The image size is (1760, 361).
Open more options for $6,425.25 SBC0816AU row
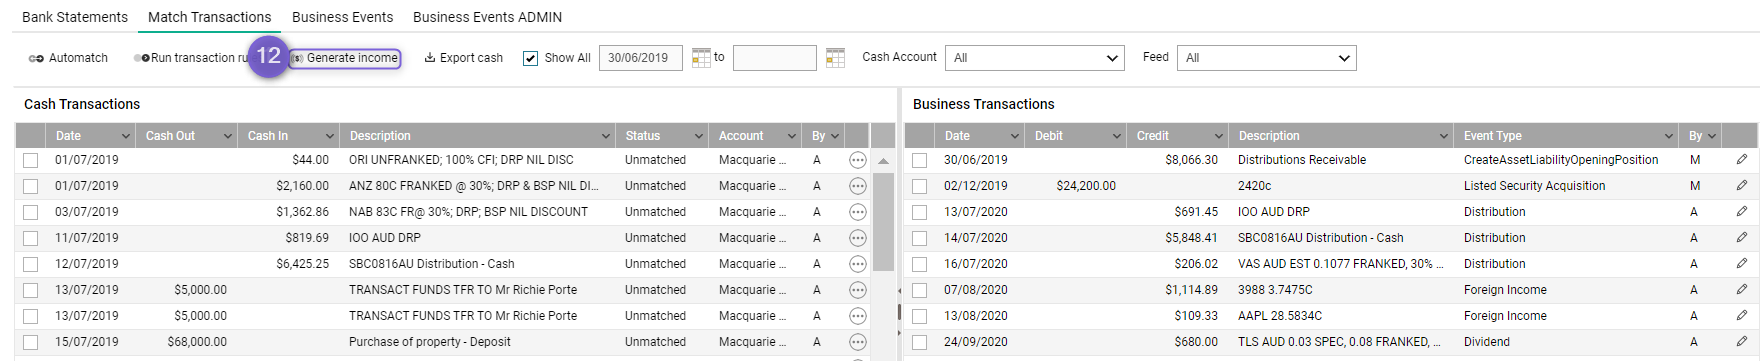click(857, 264)
